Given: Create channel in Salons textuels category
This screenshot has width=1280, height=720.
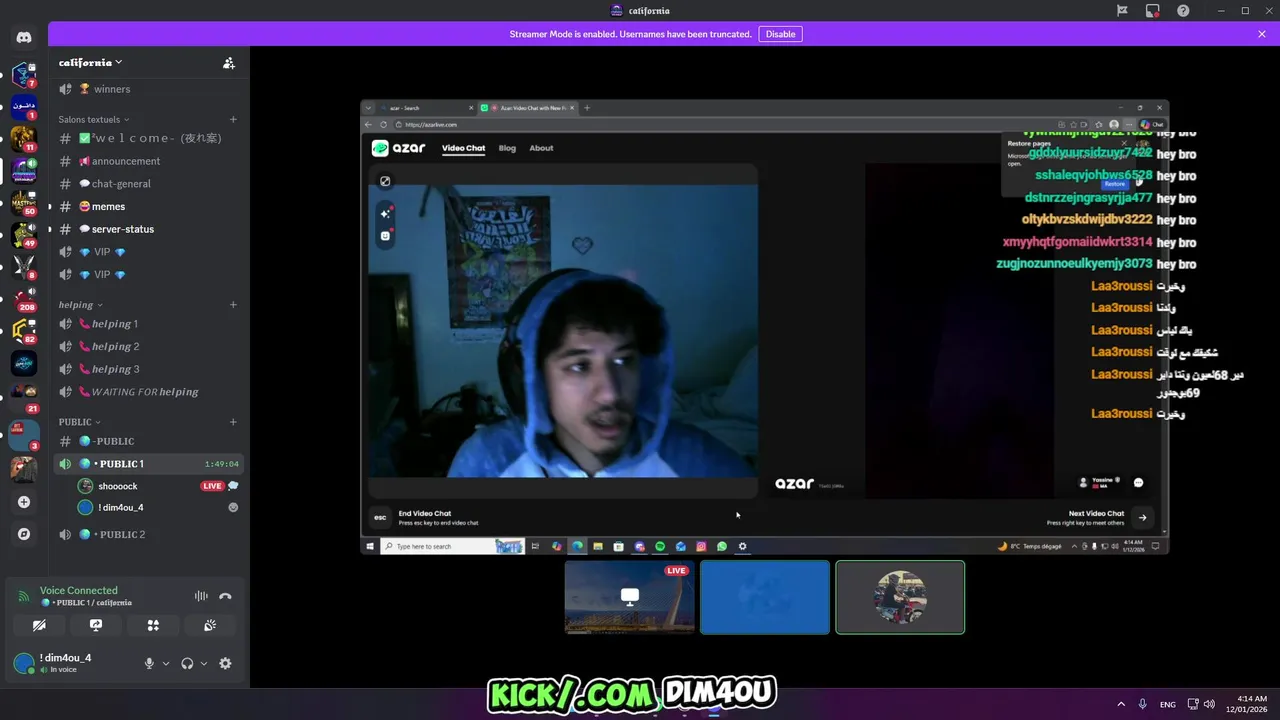Looking at the screenshot, I should [x=233, y=119].
